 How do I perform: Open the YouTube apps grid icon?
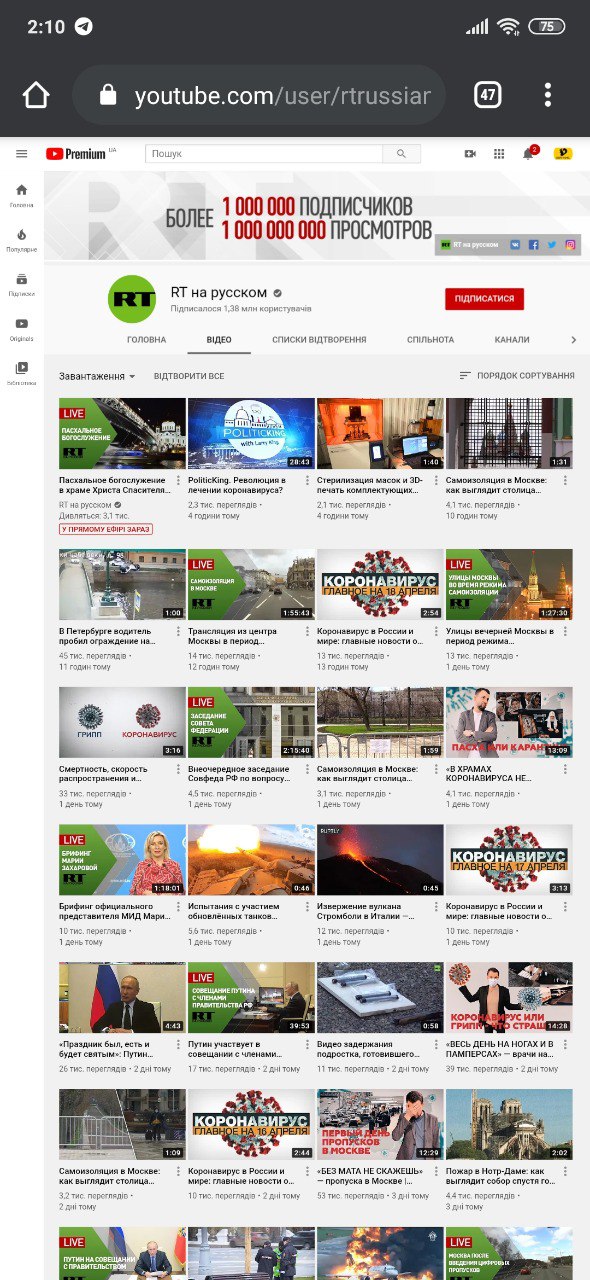pos(499,154)
